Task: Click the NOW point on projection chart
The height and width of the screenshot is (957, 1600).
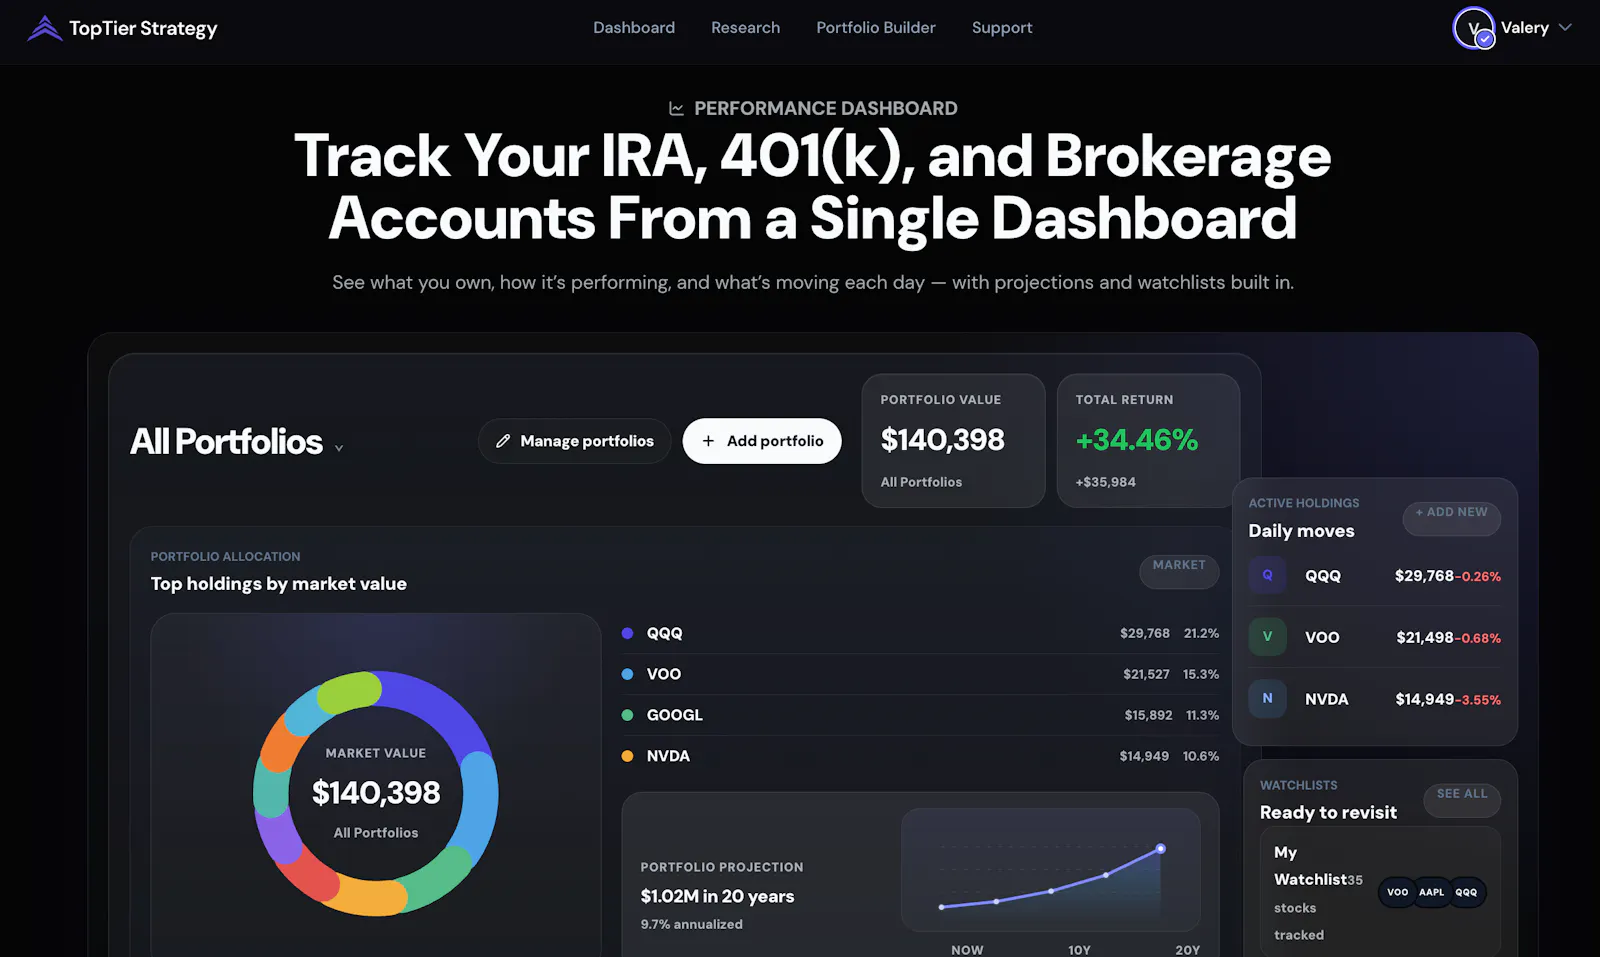Action: click(x=941, y=907)
